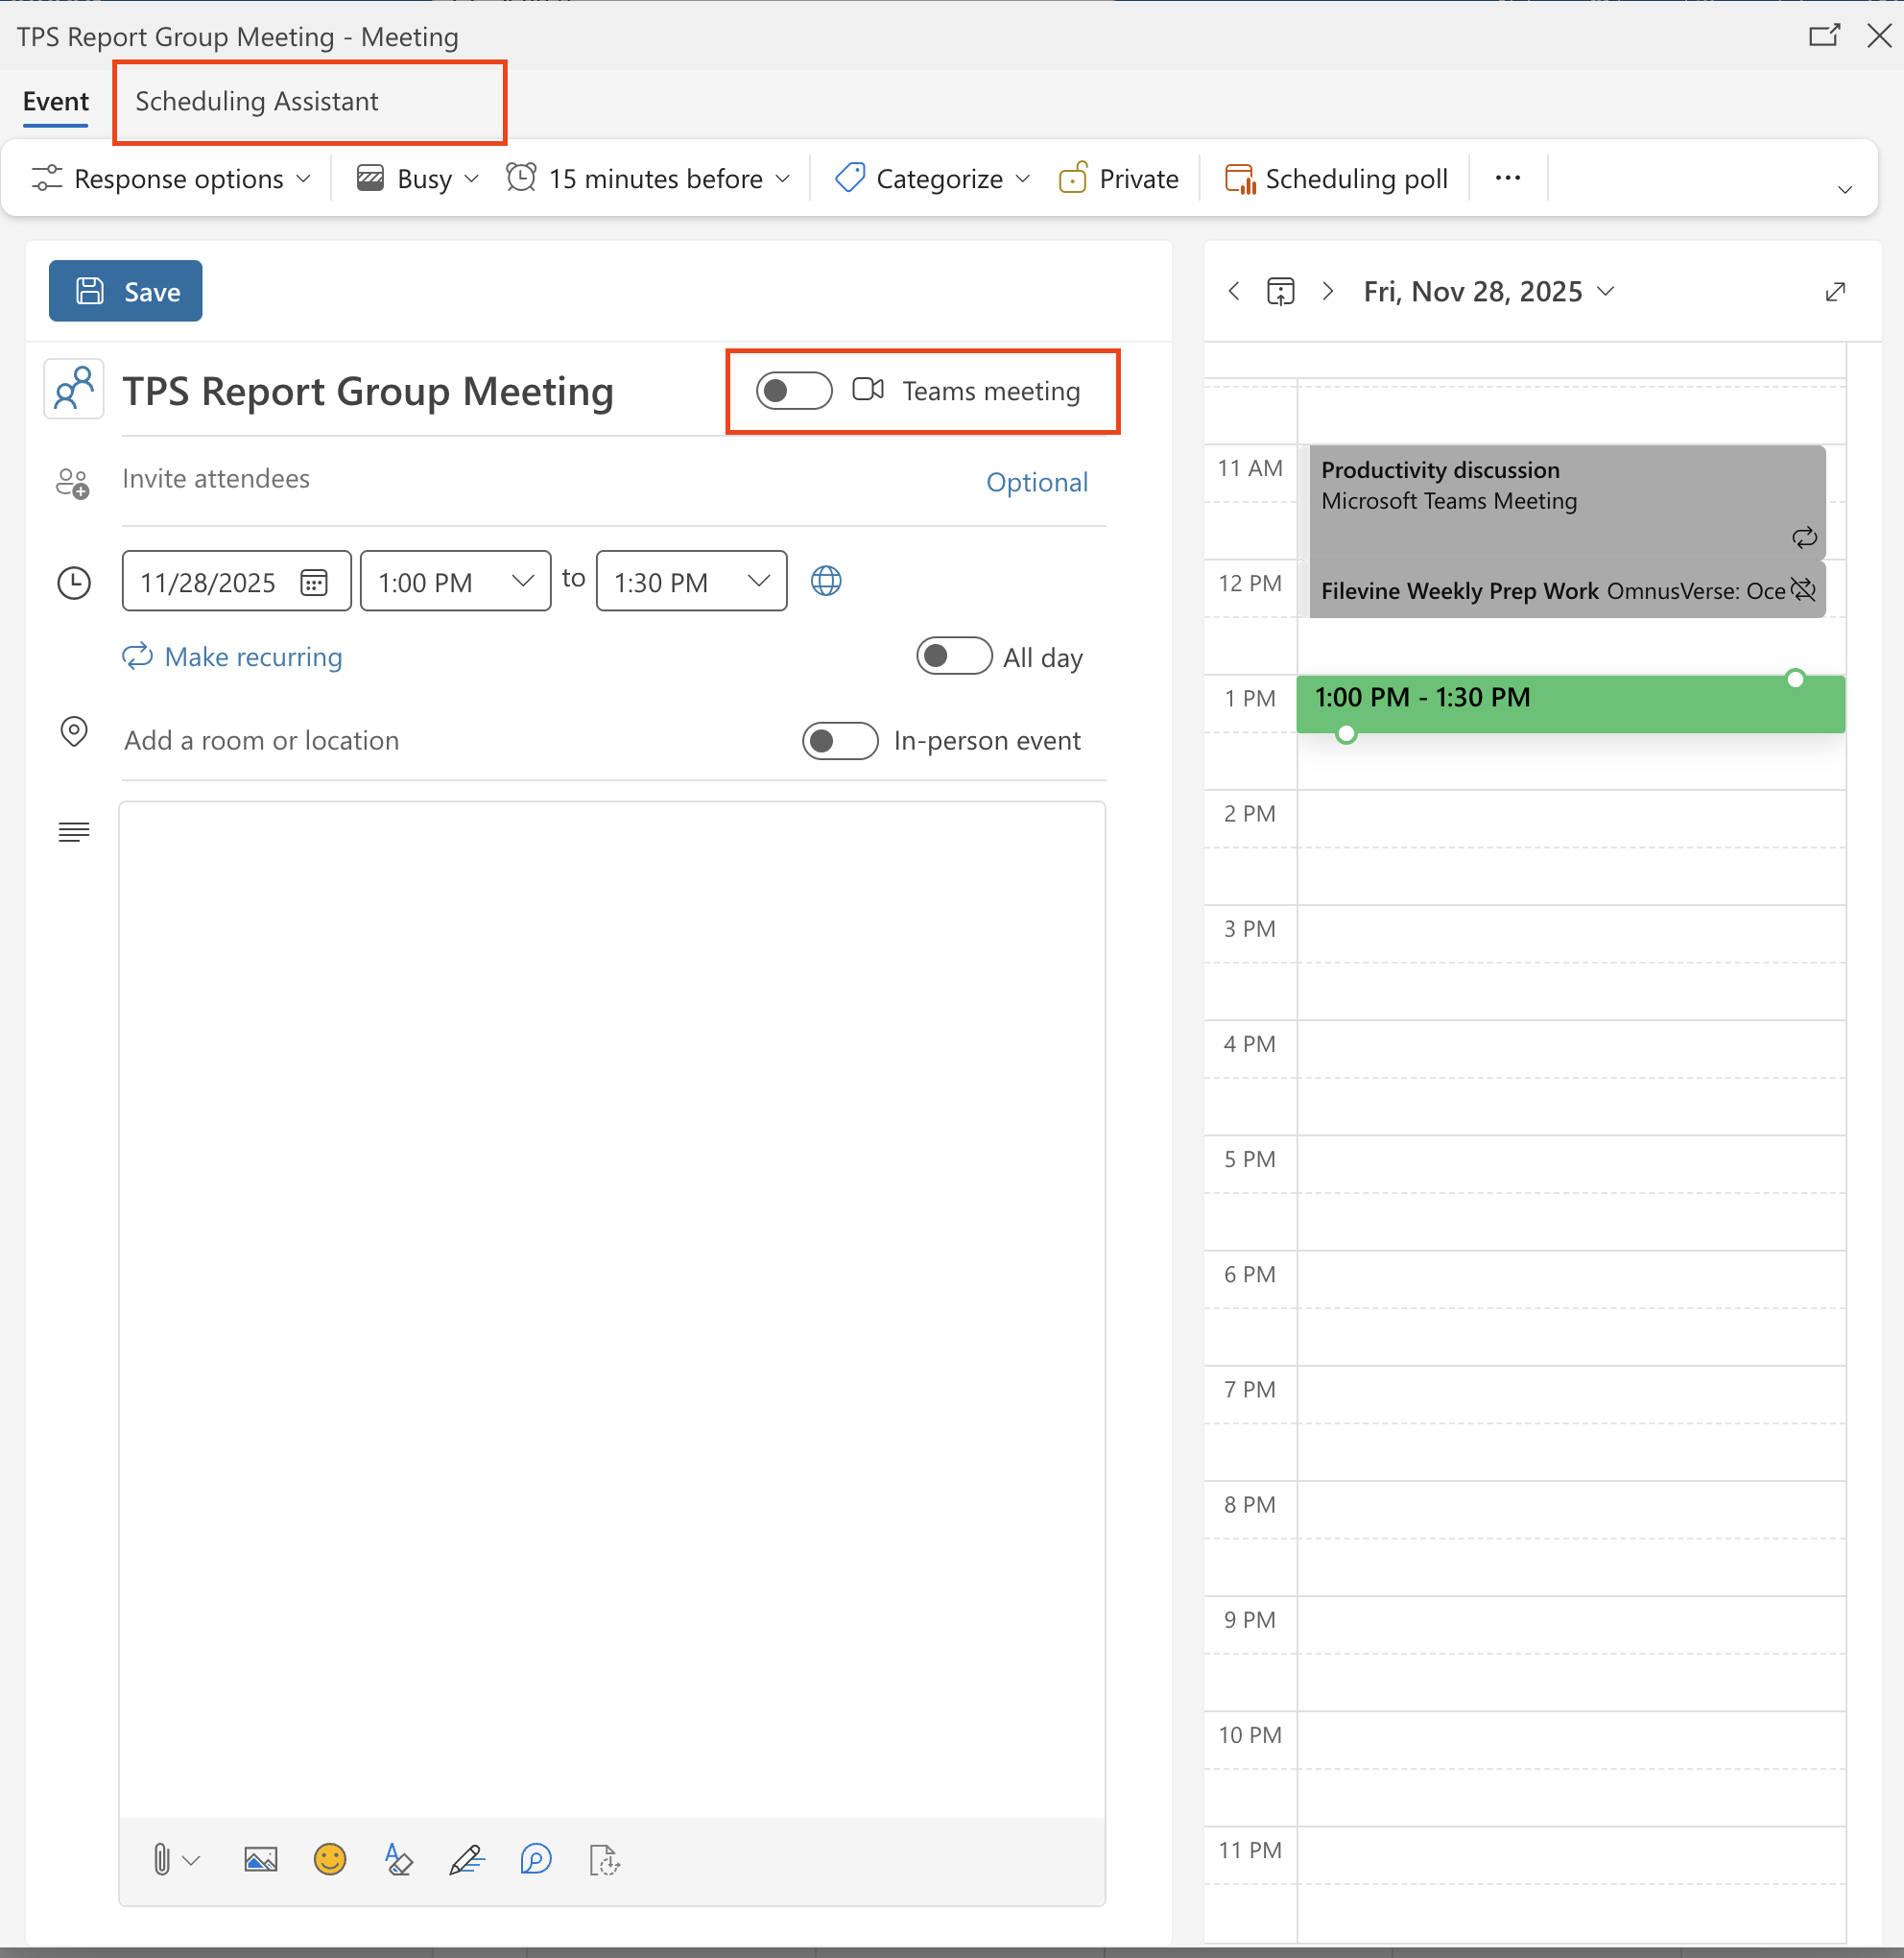The height and width of the screenshot is (1958, 1904).
Task: Turn on the All day toggle
Action: pyautogui.click(x=954, y=657)
